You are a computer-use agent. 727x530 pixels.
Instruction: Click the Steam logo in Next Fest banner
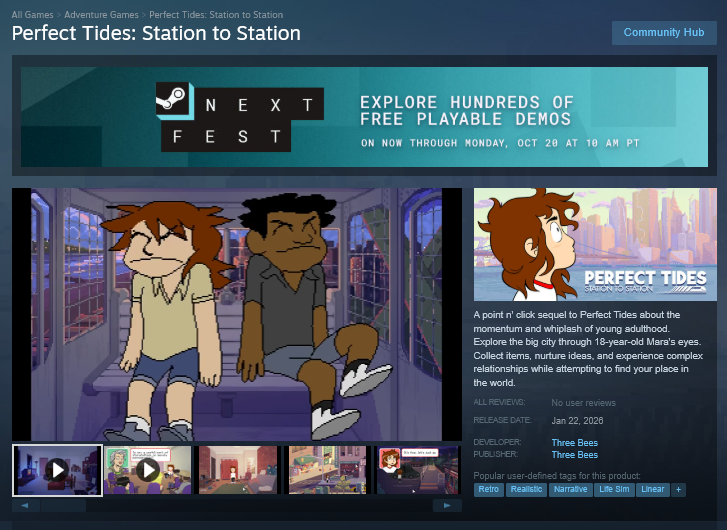pyautogui.click(x=171, y=101)
